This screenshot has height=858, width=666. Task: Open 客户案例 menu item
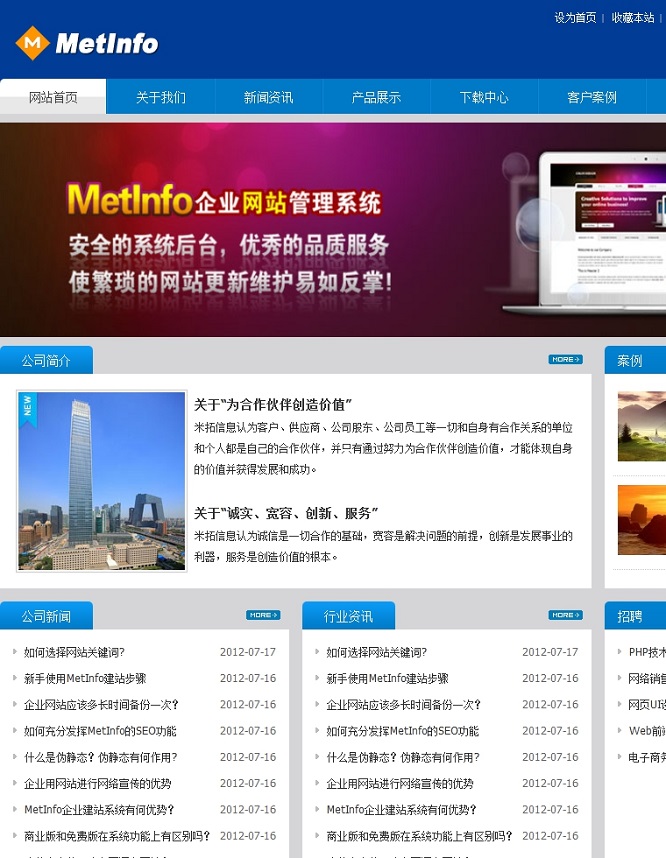pos(592,97)
